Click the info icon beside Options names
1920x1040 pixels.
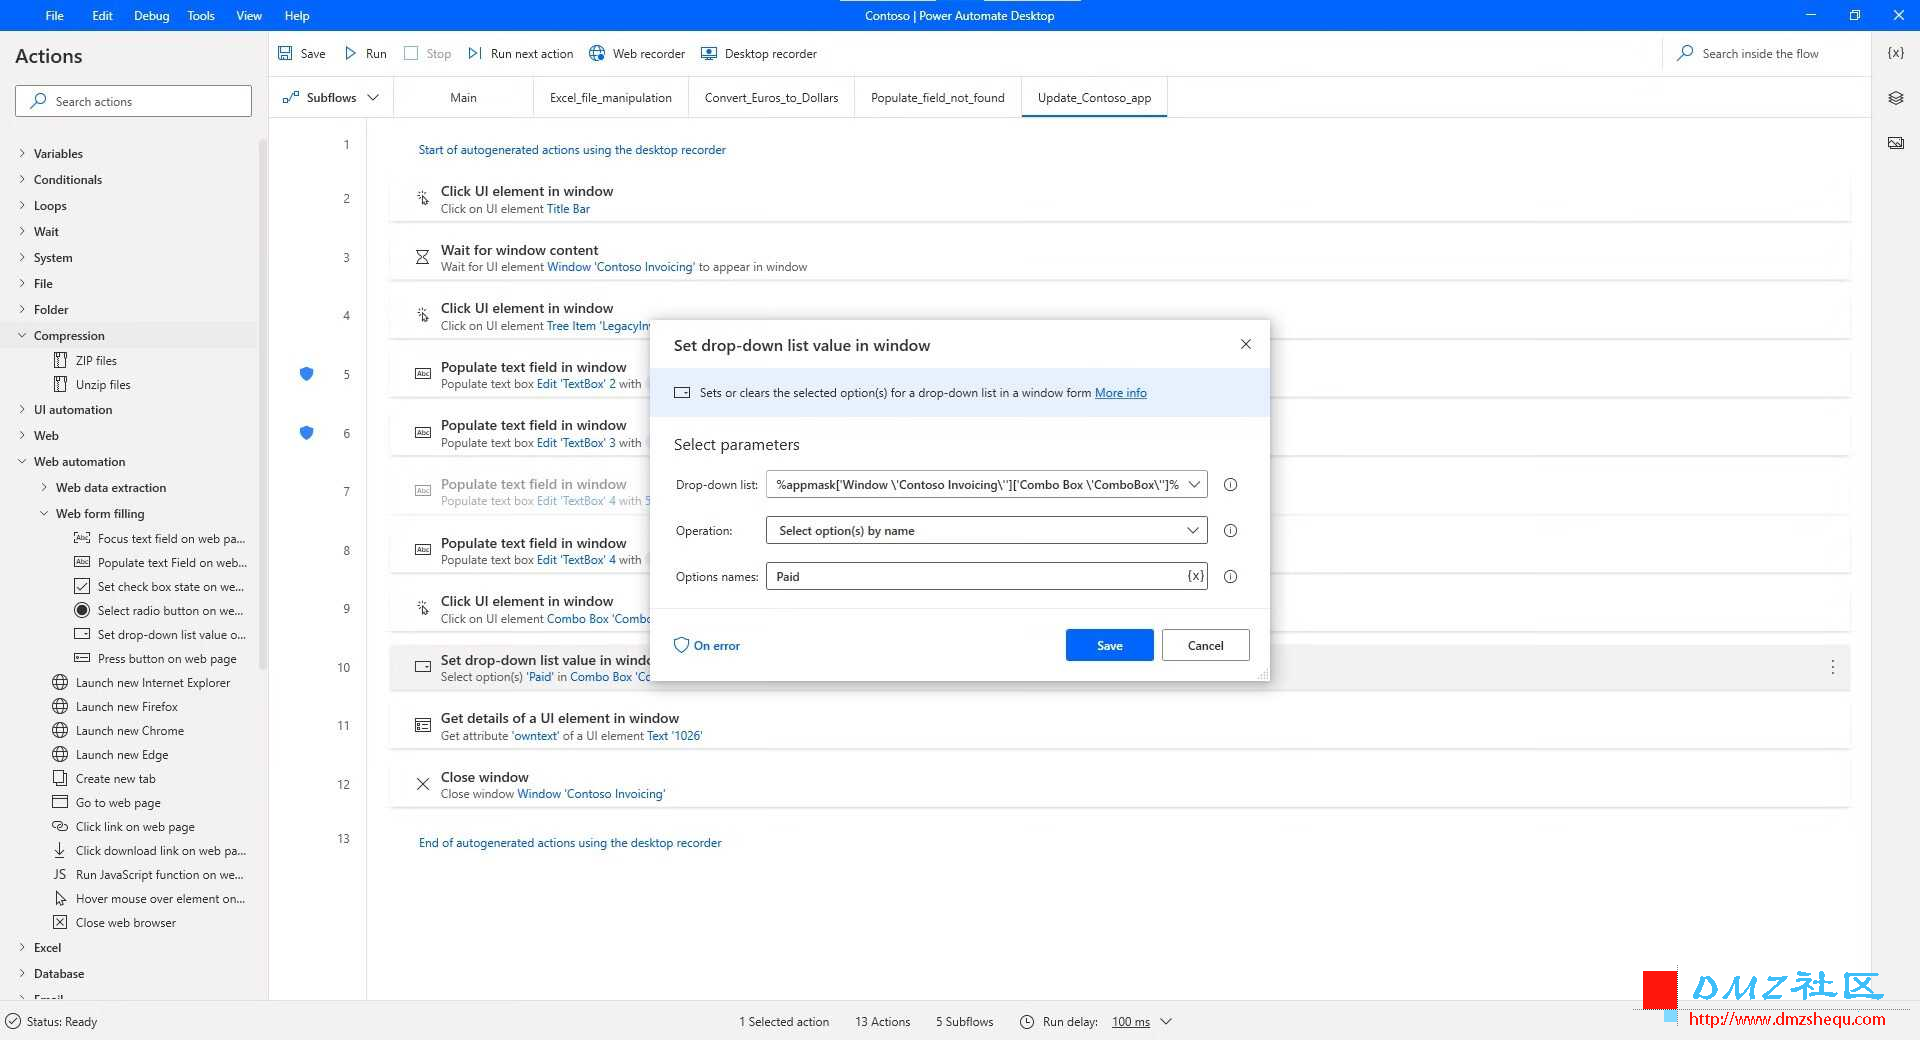click(1230, 577)
